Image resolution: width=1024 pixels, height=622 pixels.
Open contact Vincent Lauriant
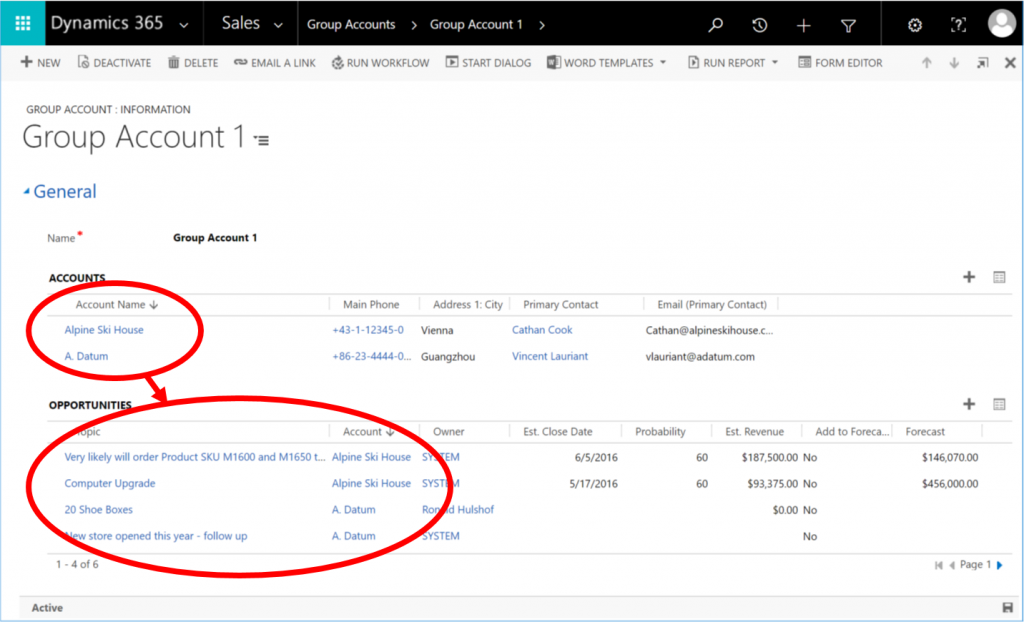550,356
